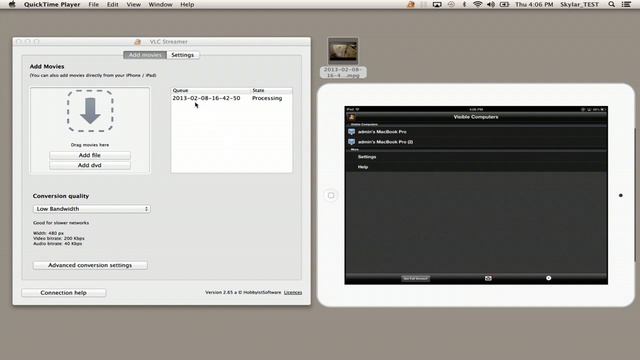Screen dimensions: 640x360
Task: Click the Connection help button
Action: pos(64,293)
